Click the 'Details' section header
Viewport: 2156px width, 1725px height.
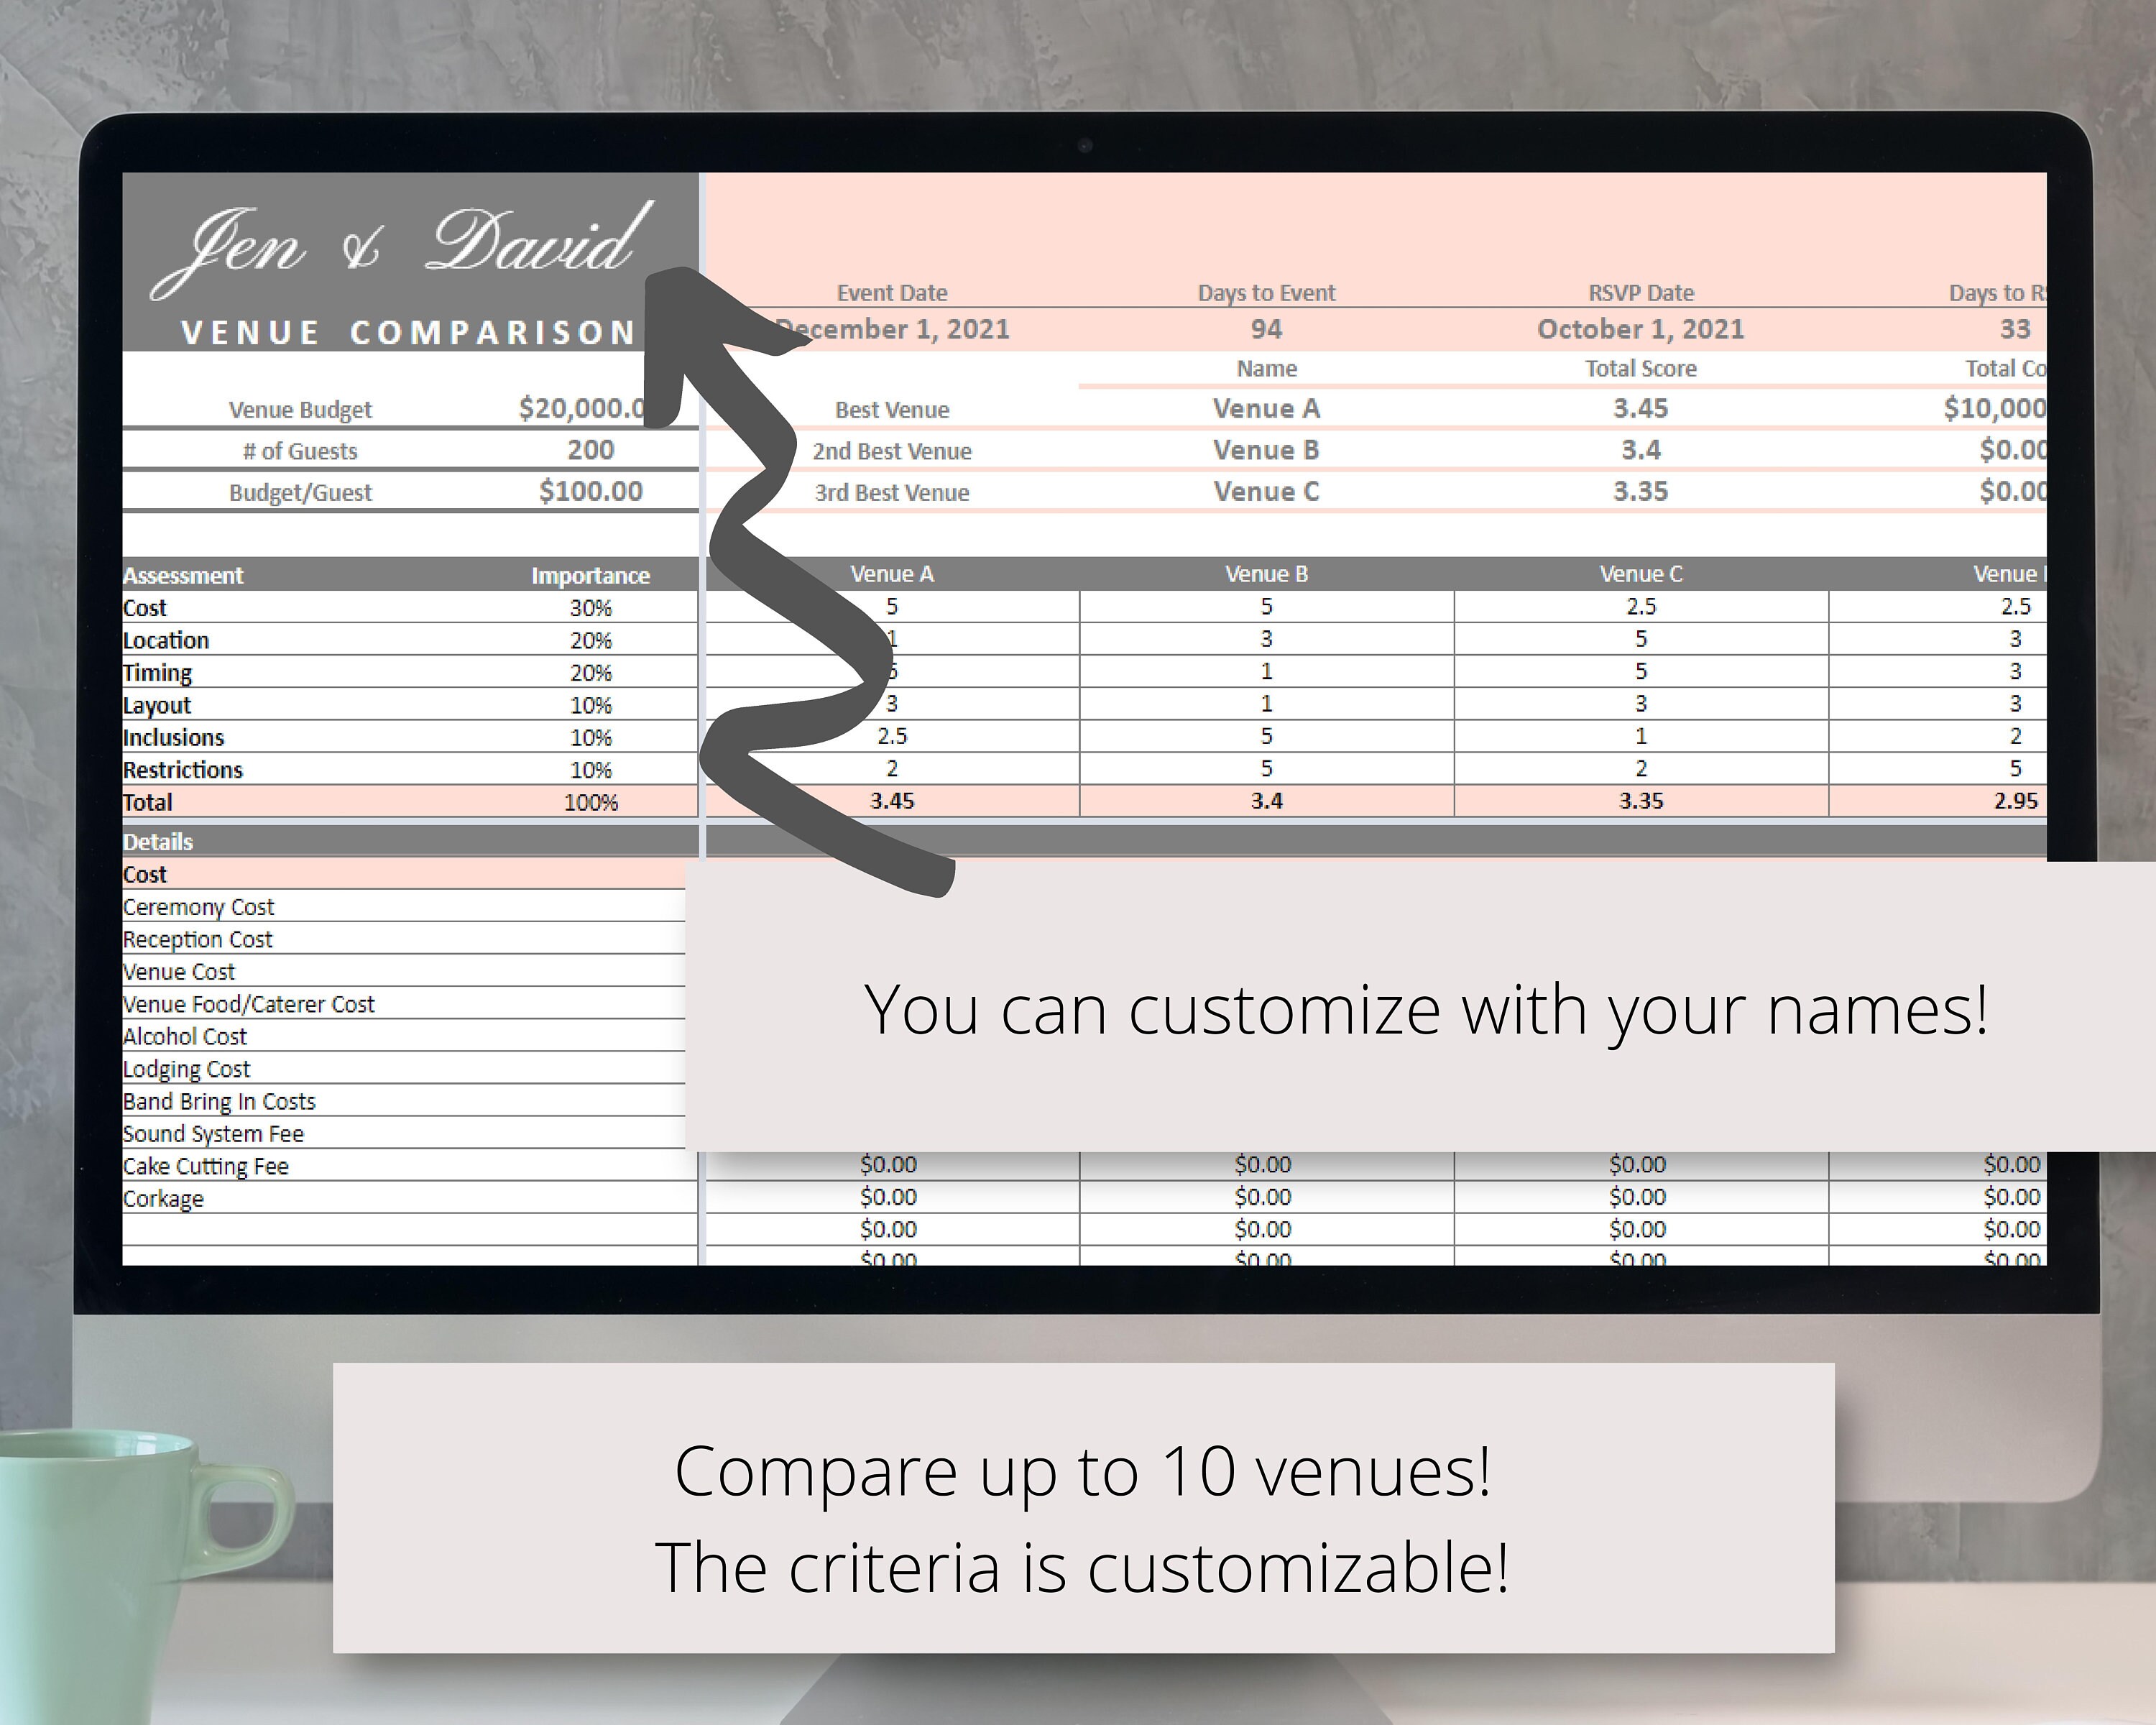[x=158, y=842]
